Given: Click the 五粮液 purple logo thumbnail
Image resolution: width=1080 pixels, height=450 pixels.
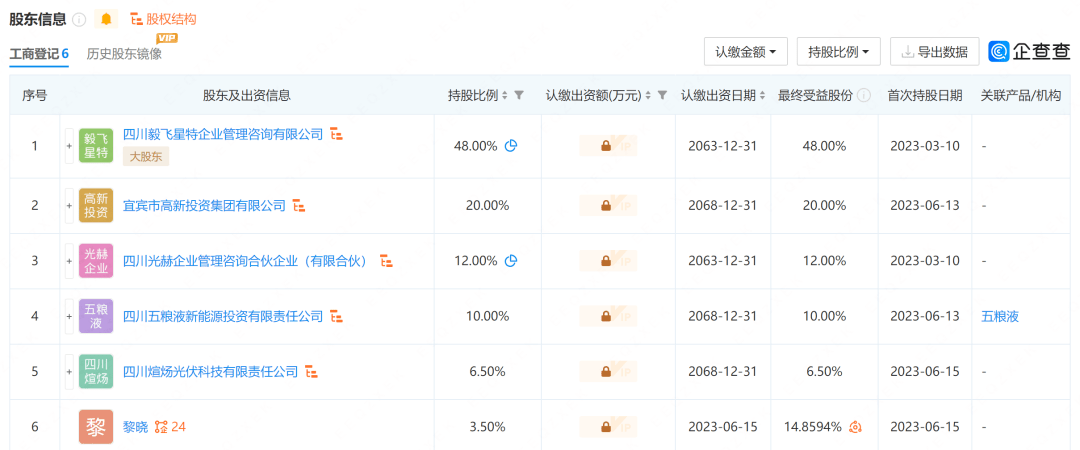Looking at the screenshot, I should point(96,316).
